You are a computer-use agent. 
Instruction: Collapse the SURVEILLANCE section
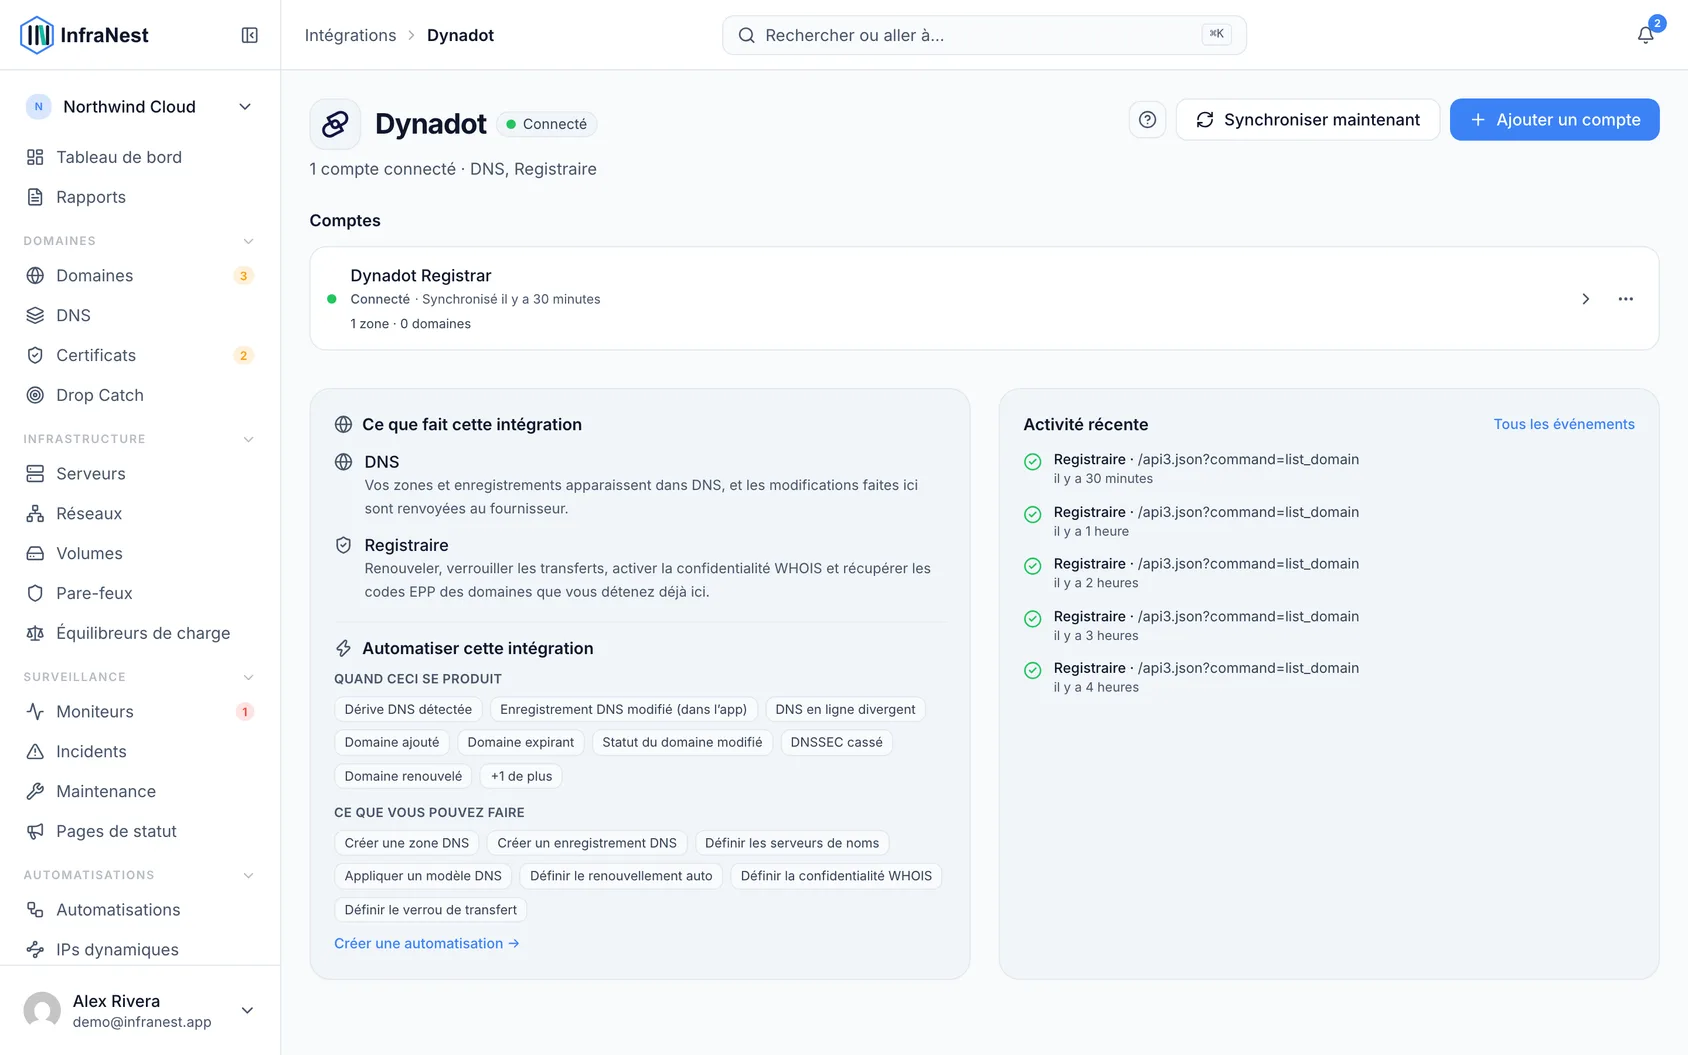point(249,677)
